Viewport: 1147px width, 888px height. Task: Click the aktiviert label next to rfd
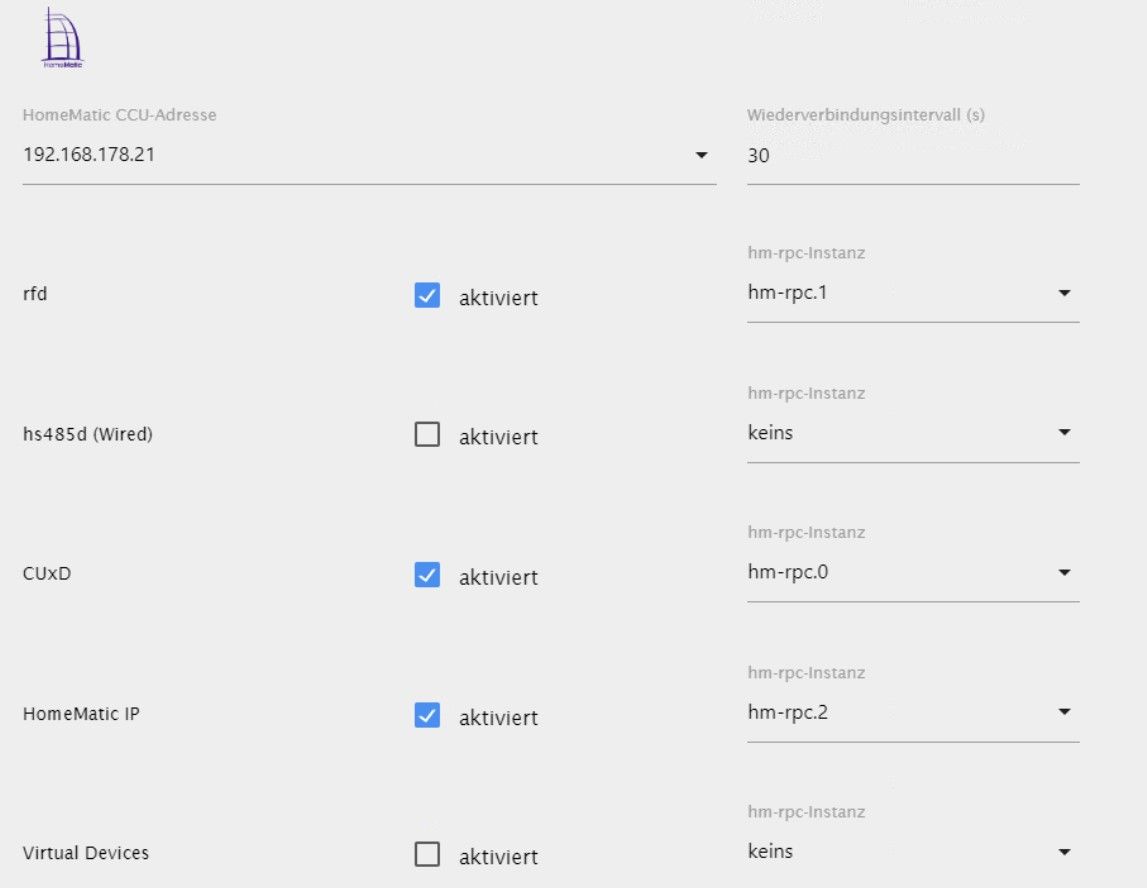click(498, 298)
